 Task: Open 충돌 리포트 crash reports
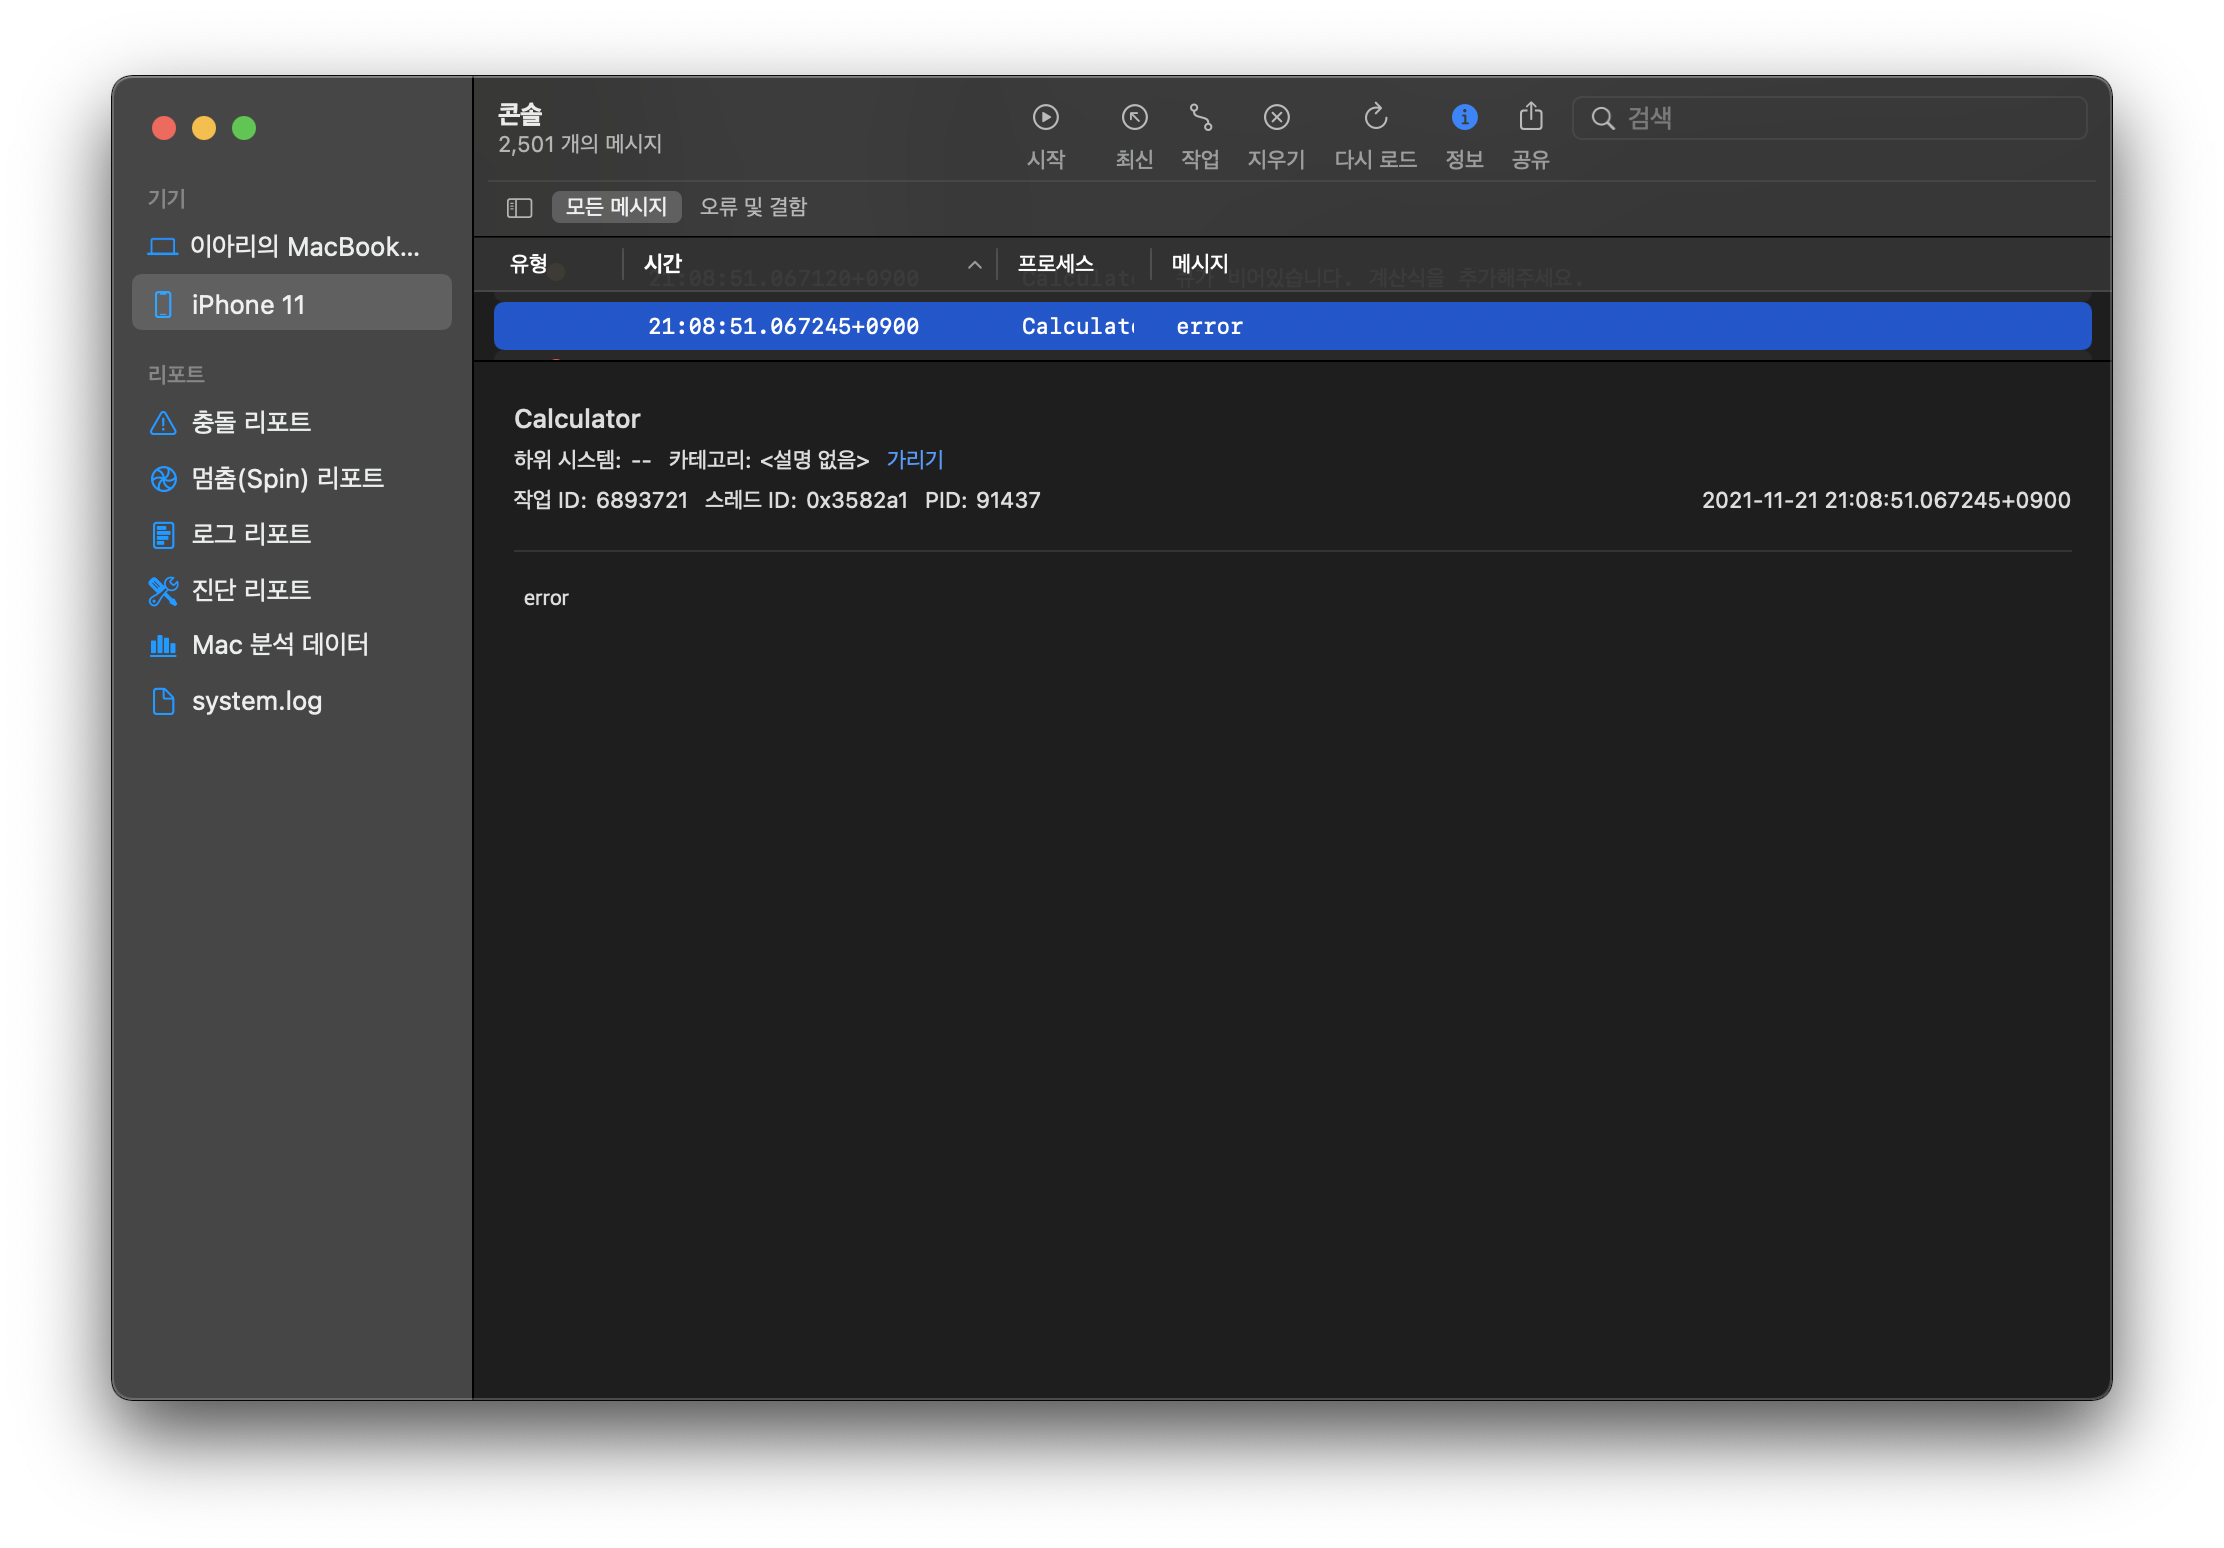pyautogui.click(x=251, y=422)
